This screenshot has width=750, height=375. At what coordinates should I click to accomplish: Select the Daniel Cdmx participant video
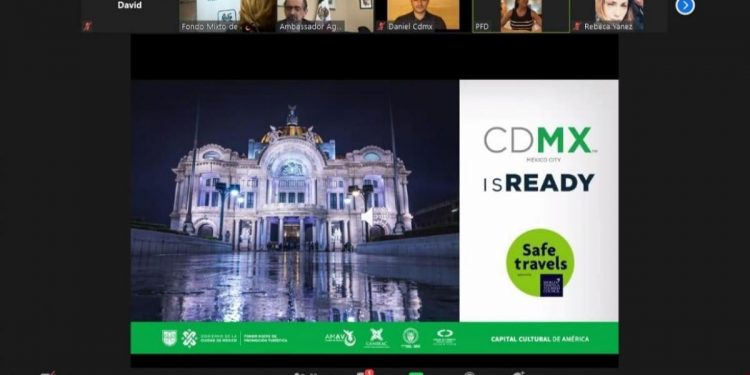[x=423, y=16]
